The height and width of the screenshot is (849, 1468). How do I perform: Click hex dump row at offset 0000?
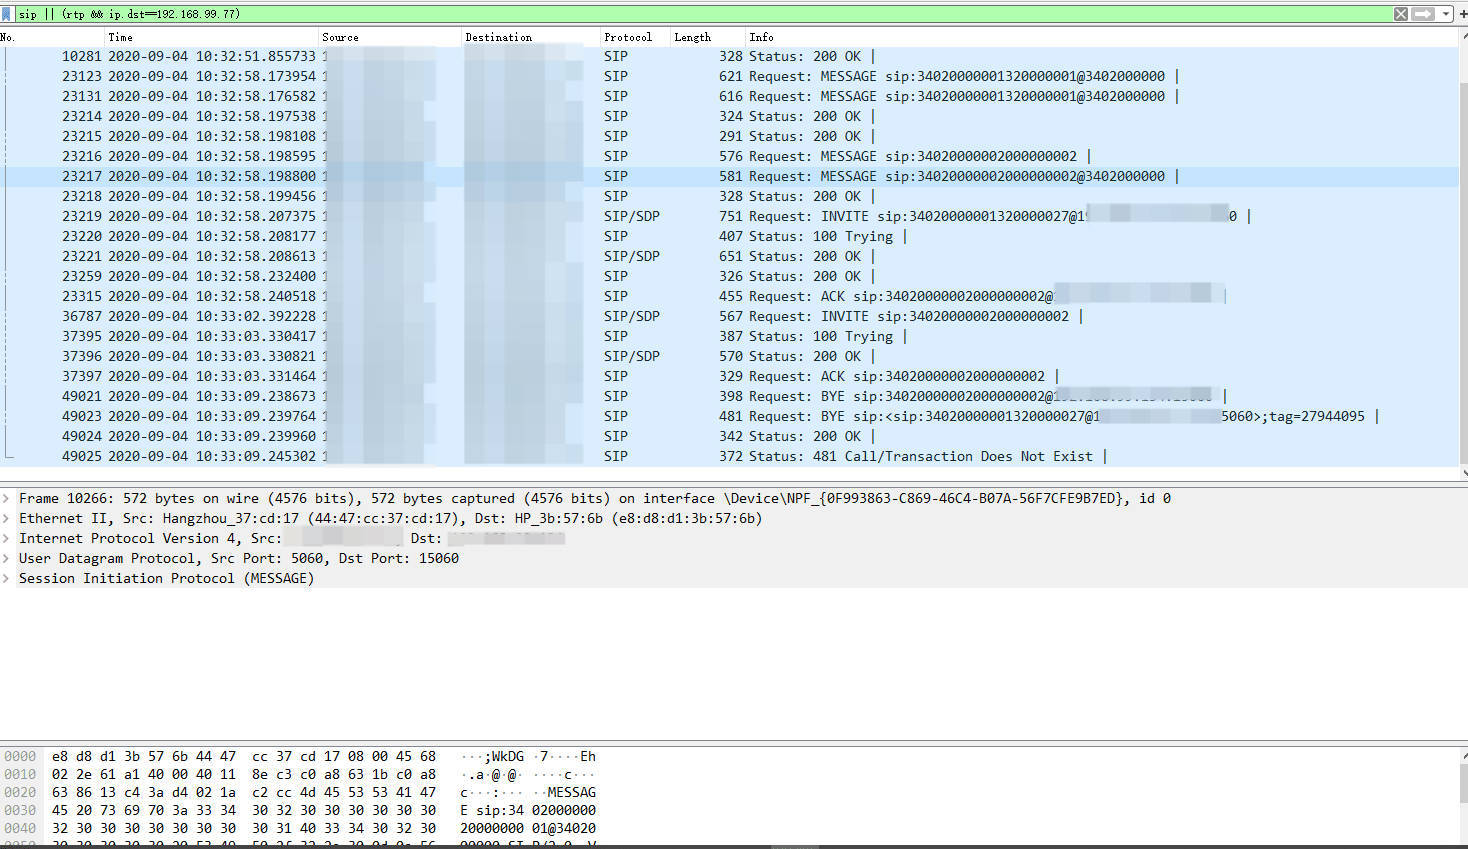point(300,756)
